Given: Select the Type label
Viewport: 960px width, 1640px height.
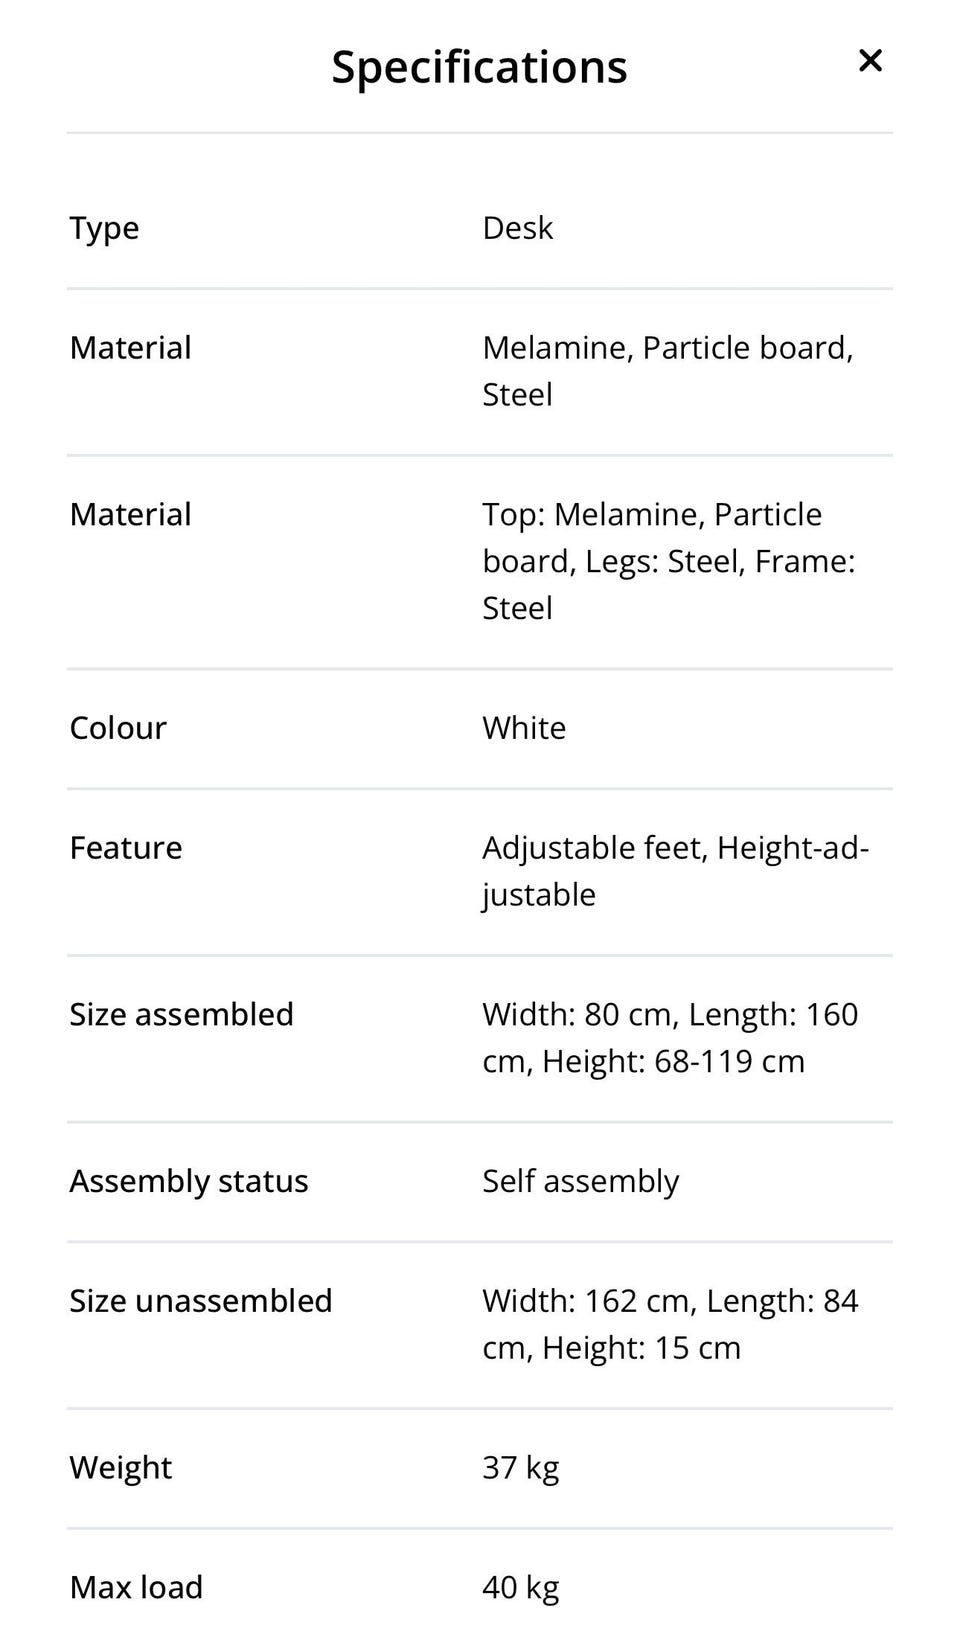Looking at the screenshot, I should pos(104,228).
